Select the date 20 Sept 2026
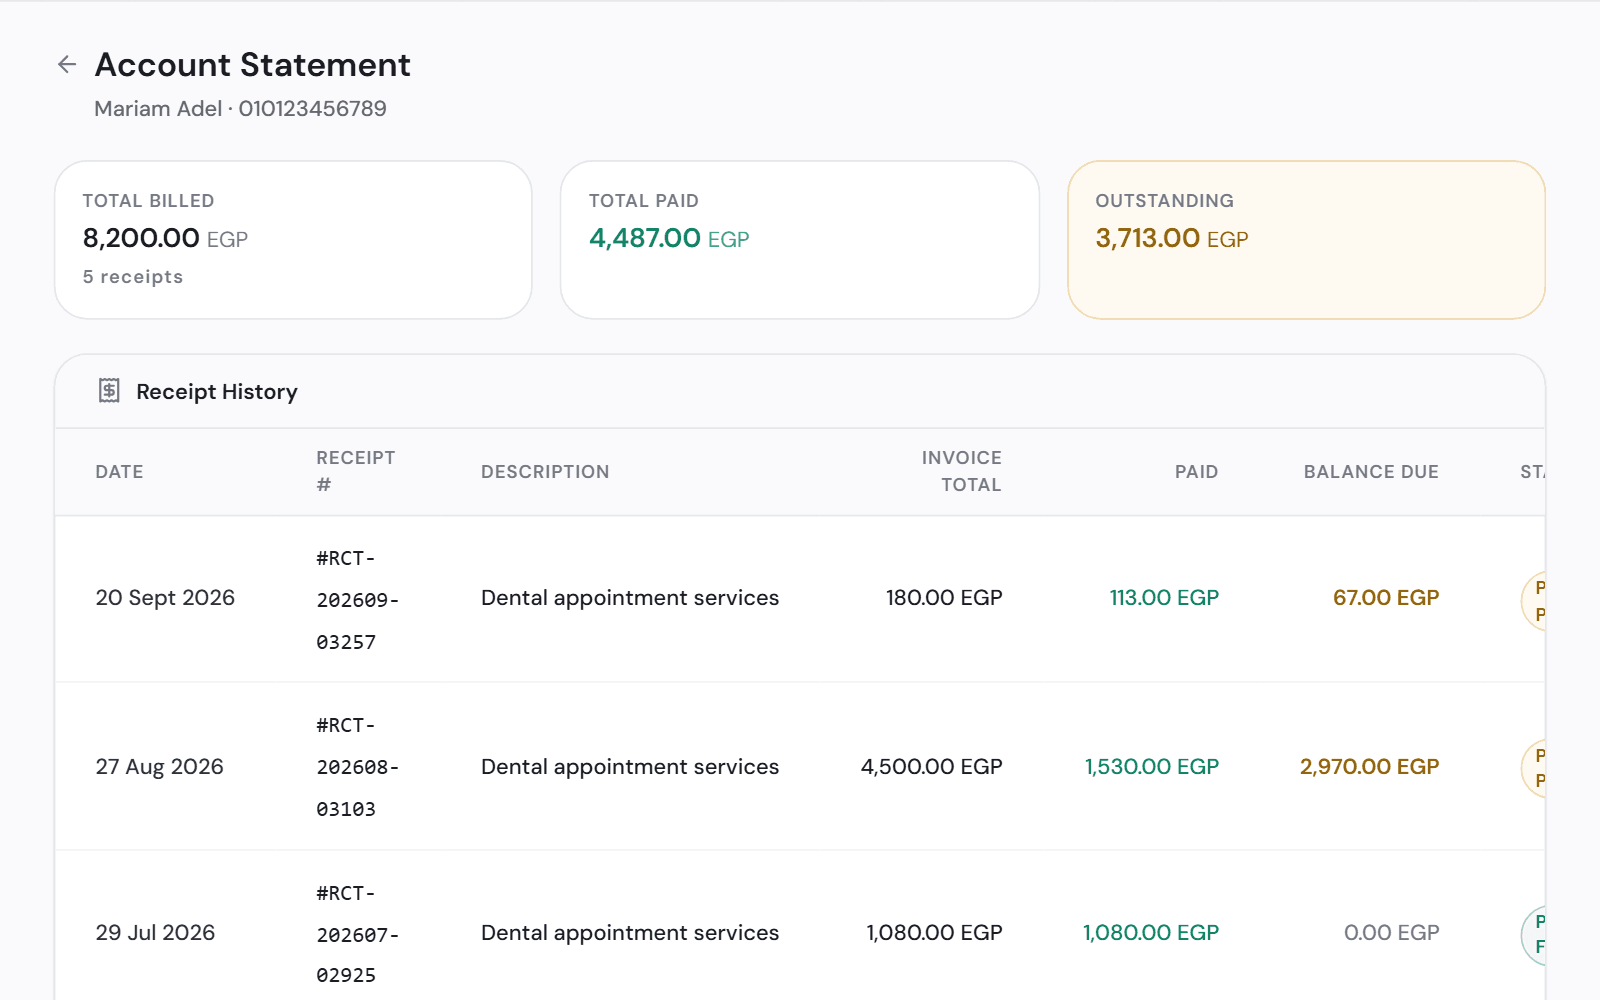 point(165,598)
